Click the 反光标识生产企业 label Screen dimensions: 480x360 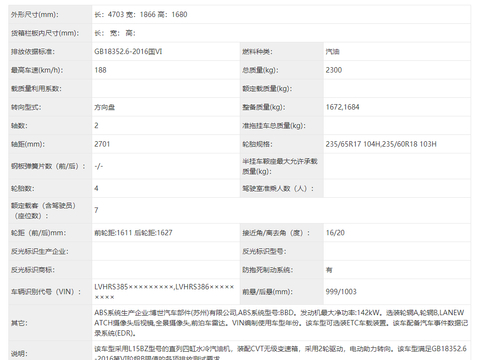point(40,251)
